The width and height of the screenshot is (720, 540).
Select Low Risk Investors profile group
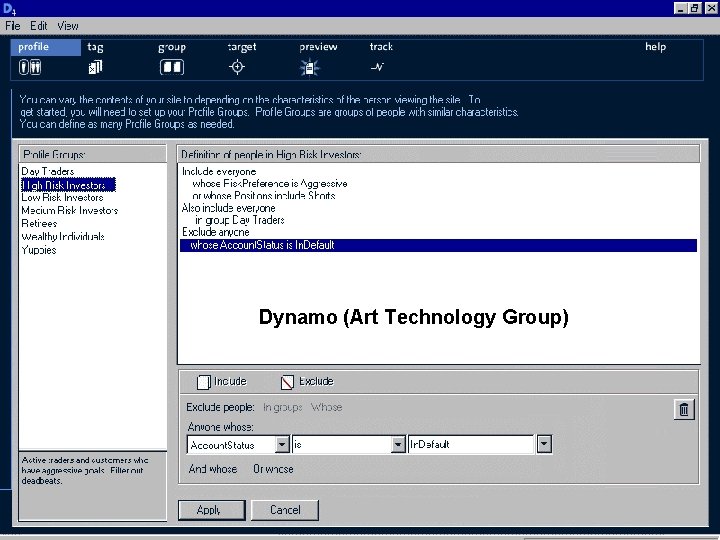click(62, 197)
